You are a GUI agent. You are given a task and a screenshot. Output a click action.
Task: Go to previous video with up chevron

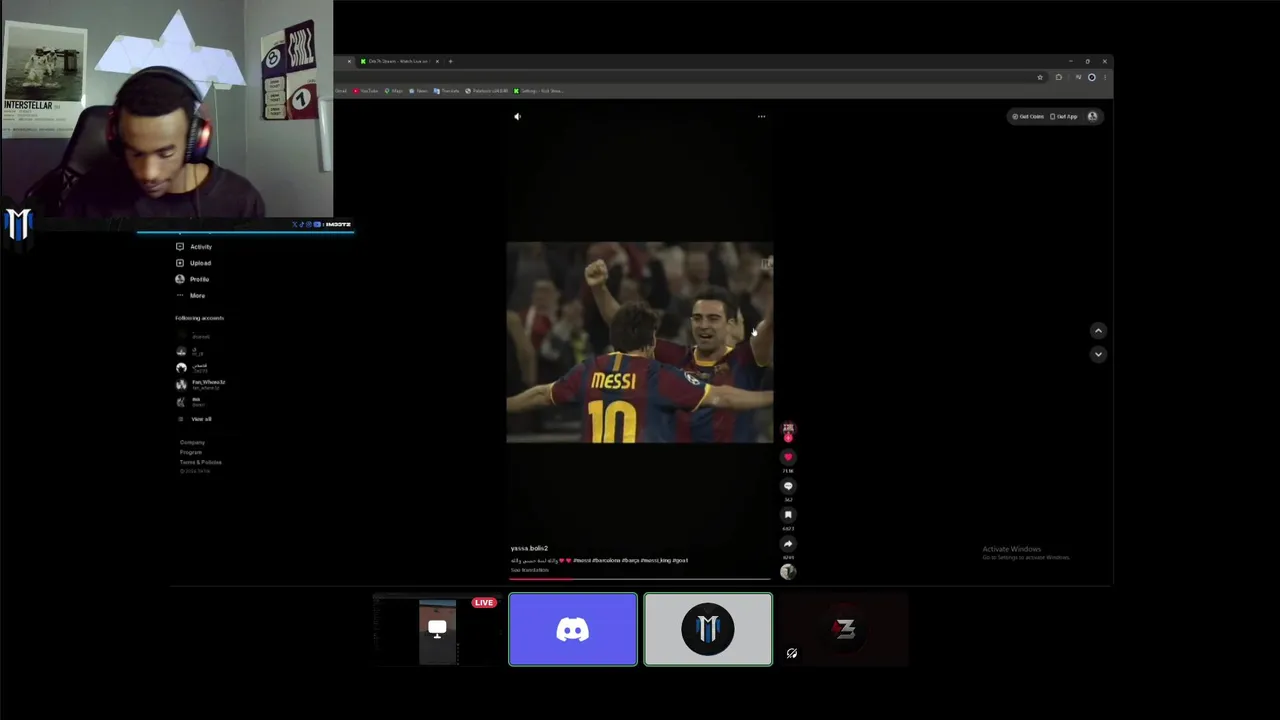pos(1098,331)
